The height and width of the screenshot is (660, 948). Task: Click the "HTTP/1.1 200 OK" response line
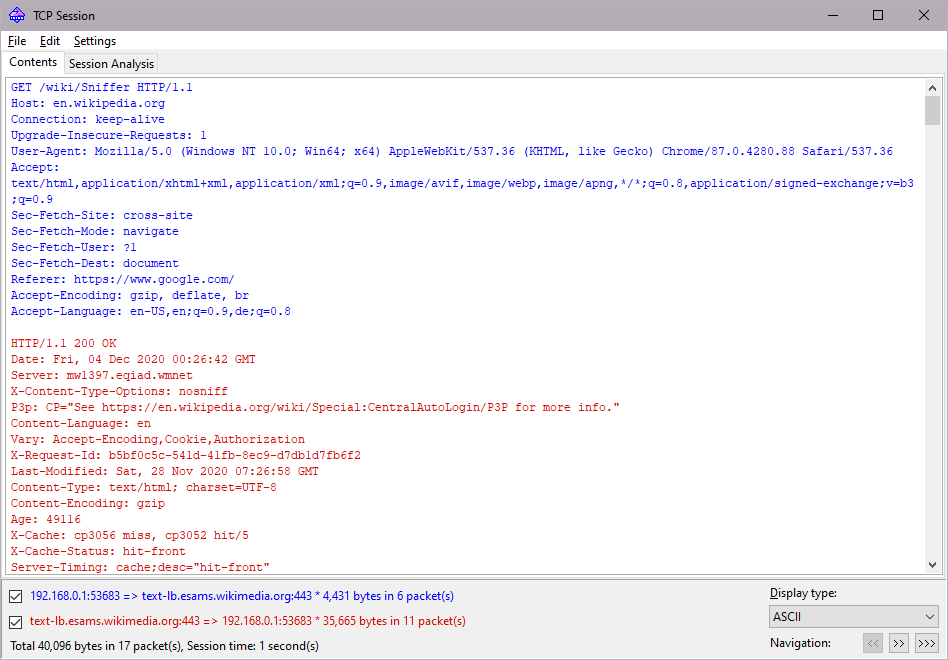click(x=63, y=343)
